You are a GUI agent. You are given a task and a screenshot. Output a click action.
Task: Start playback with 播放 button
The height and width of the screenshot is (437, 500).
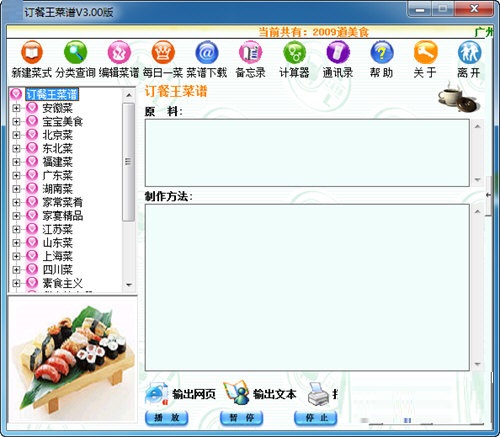(x=167, y=418)
